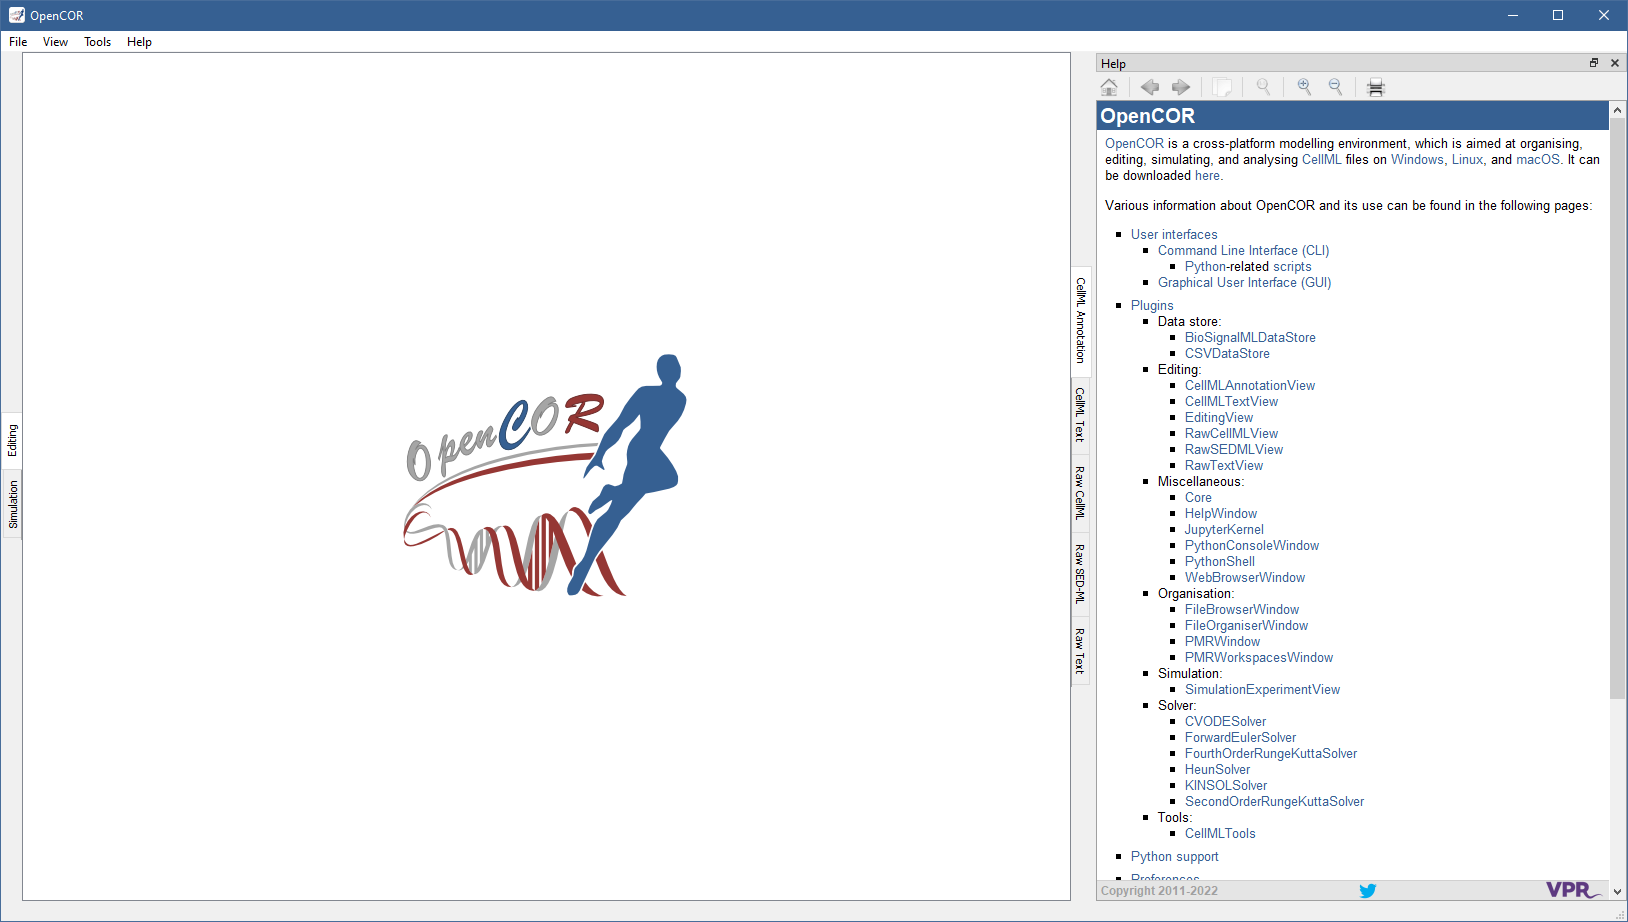
Task: Click the Help forward arrow
Action: [1181, 87]
